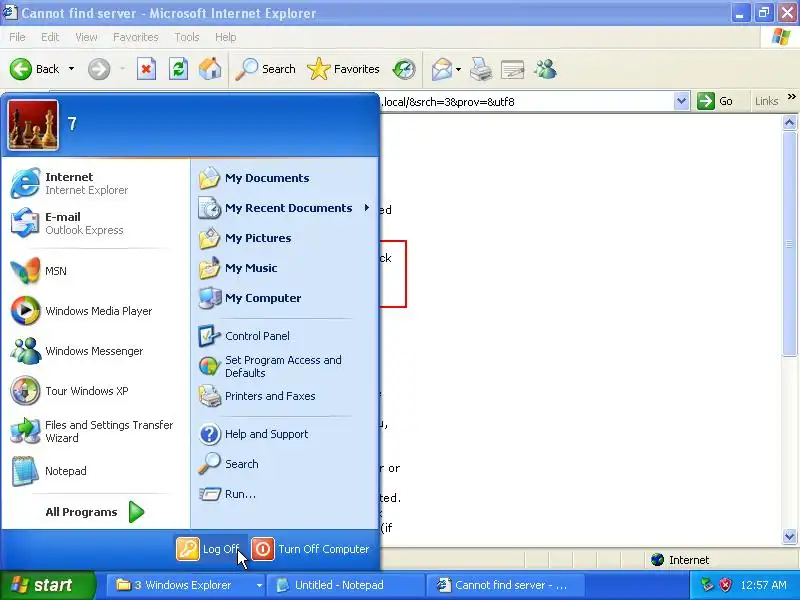Screen dimensions: 800x600
Task: Click the Safely Remove Hardware tray icon
Action: tap(707, 585)
